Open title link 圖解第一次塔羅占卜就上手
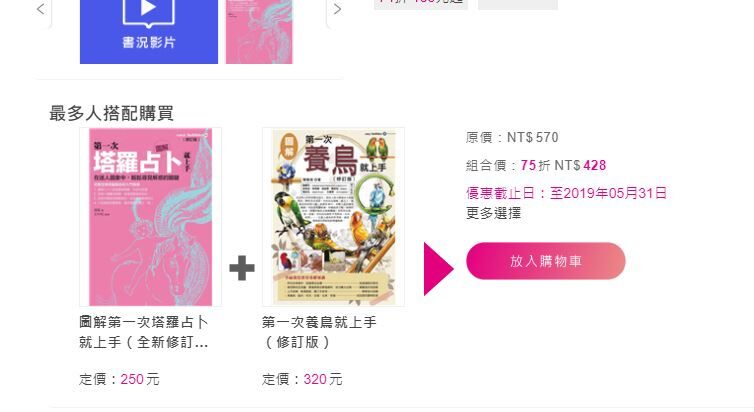Screen dimensions: 754x412 (144, 332)
